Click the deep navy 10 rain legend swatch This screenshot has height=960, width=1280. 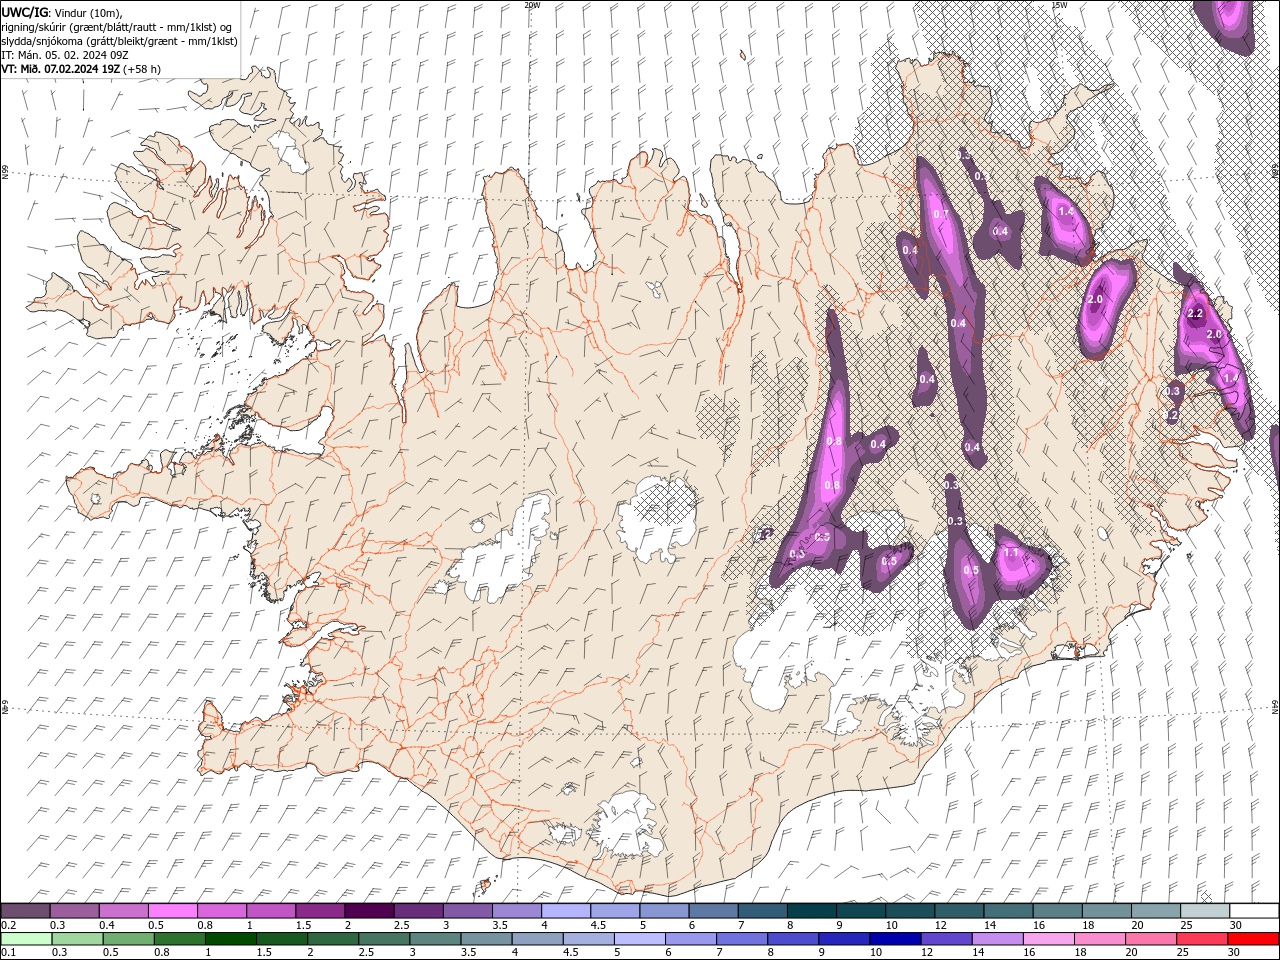(x=895, y=939)
